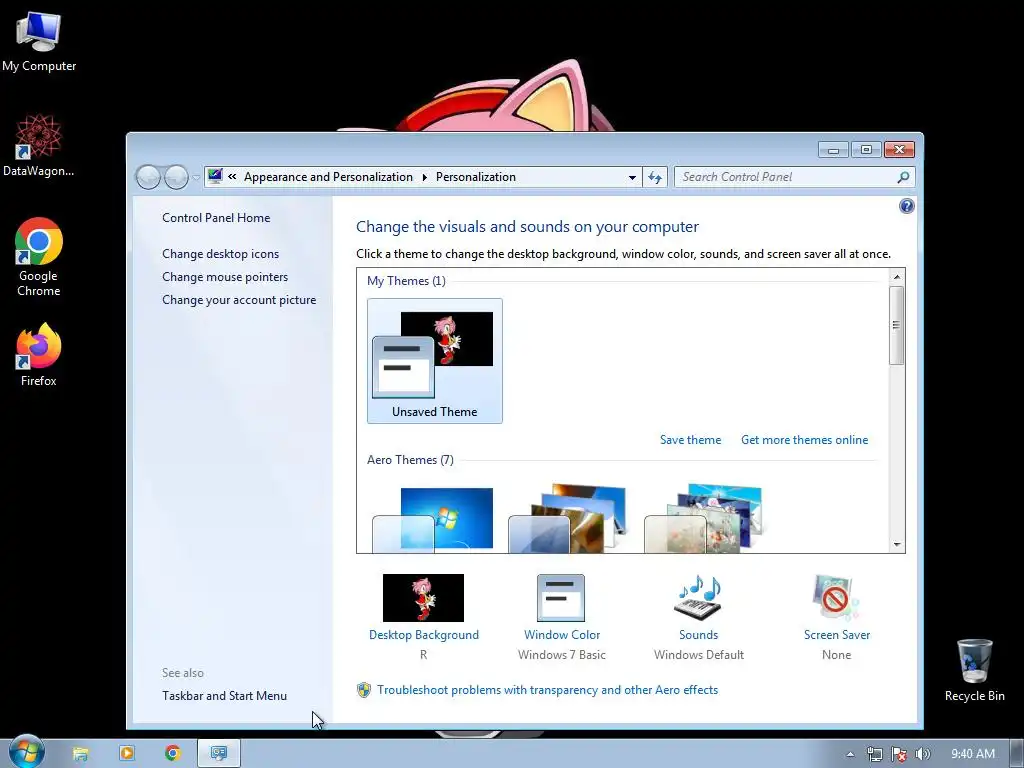Screen dimensions: 1024x768
Task: Open the Window Color settings
Action: pos(562,617)
